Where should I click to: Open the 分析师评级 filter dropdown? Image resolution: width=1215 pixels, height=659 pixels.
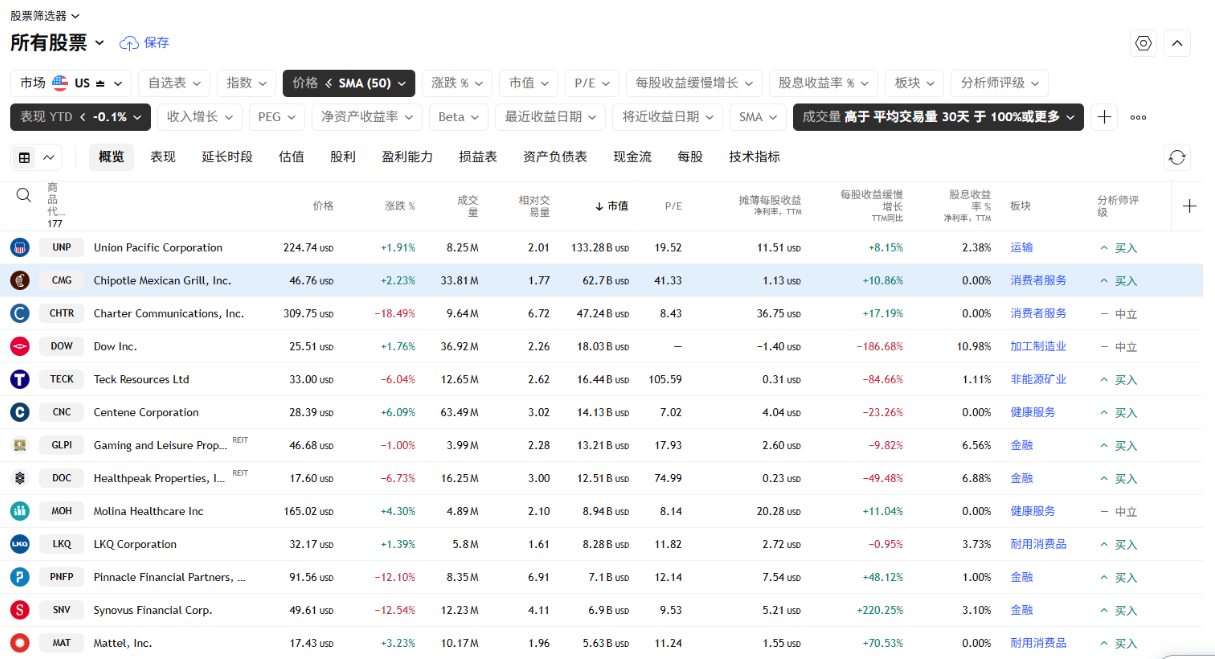pyautogui.click(x=1000, y=83)
